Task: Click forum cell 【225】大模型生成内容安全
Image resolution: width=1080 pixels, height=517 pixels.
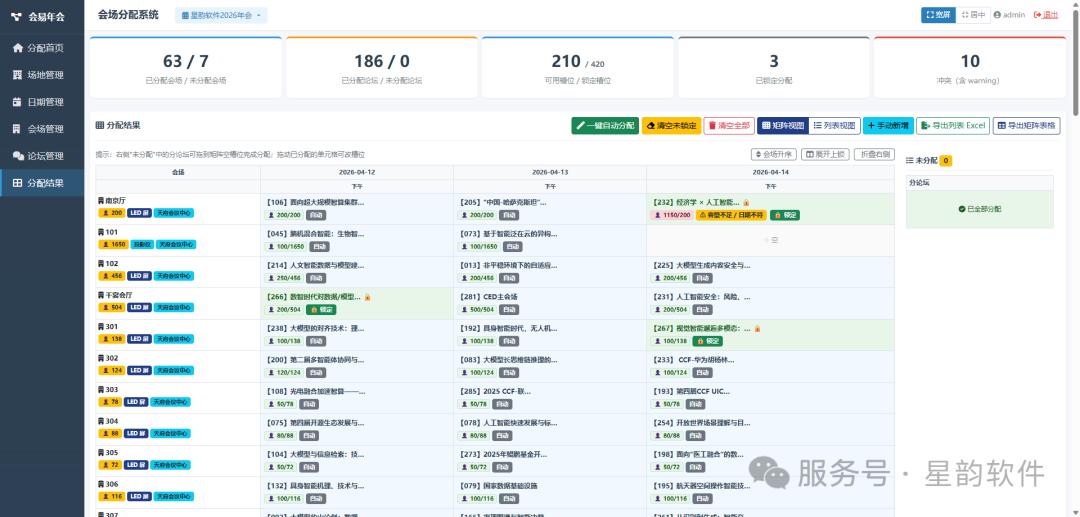Action: [770, 271]
